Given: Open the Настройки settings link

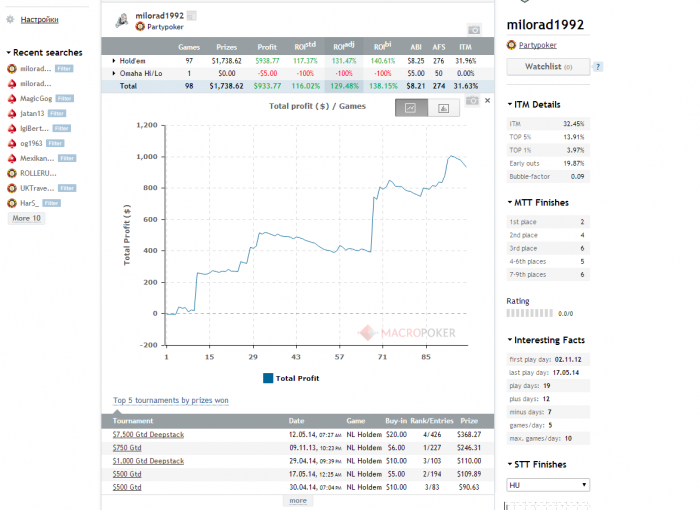Looking at the screenshot, I should pyautogui.click(x=39, y=20).
